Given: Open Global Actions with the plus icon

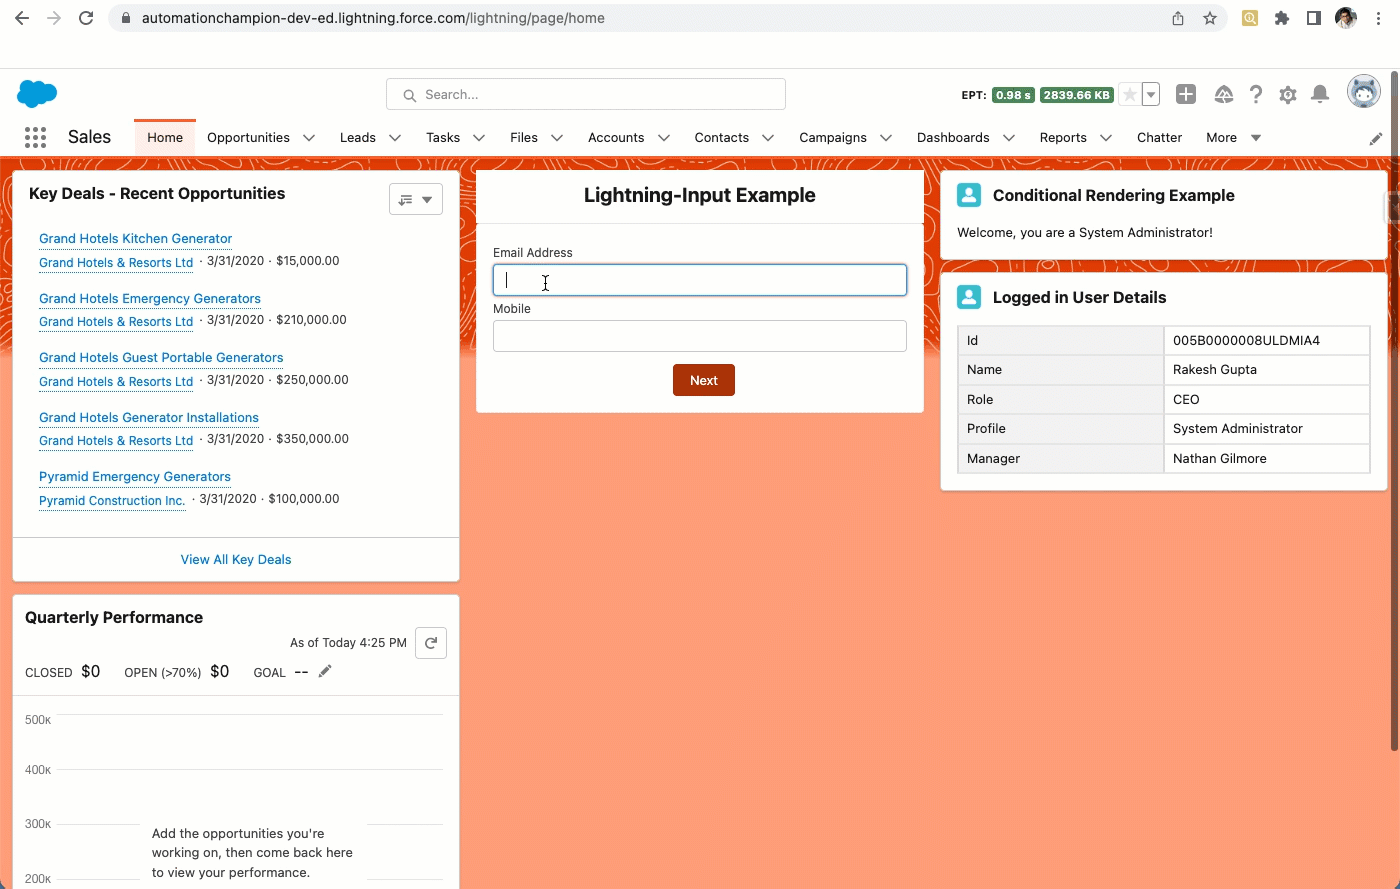Looking at the screenshot, I should click(1186, 94).
